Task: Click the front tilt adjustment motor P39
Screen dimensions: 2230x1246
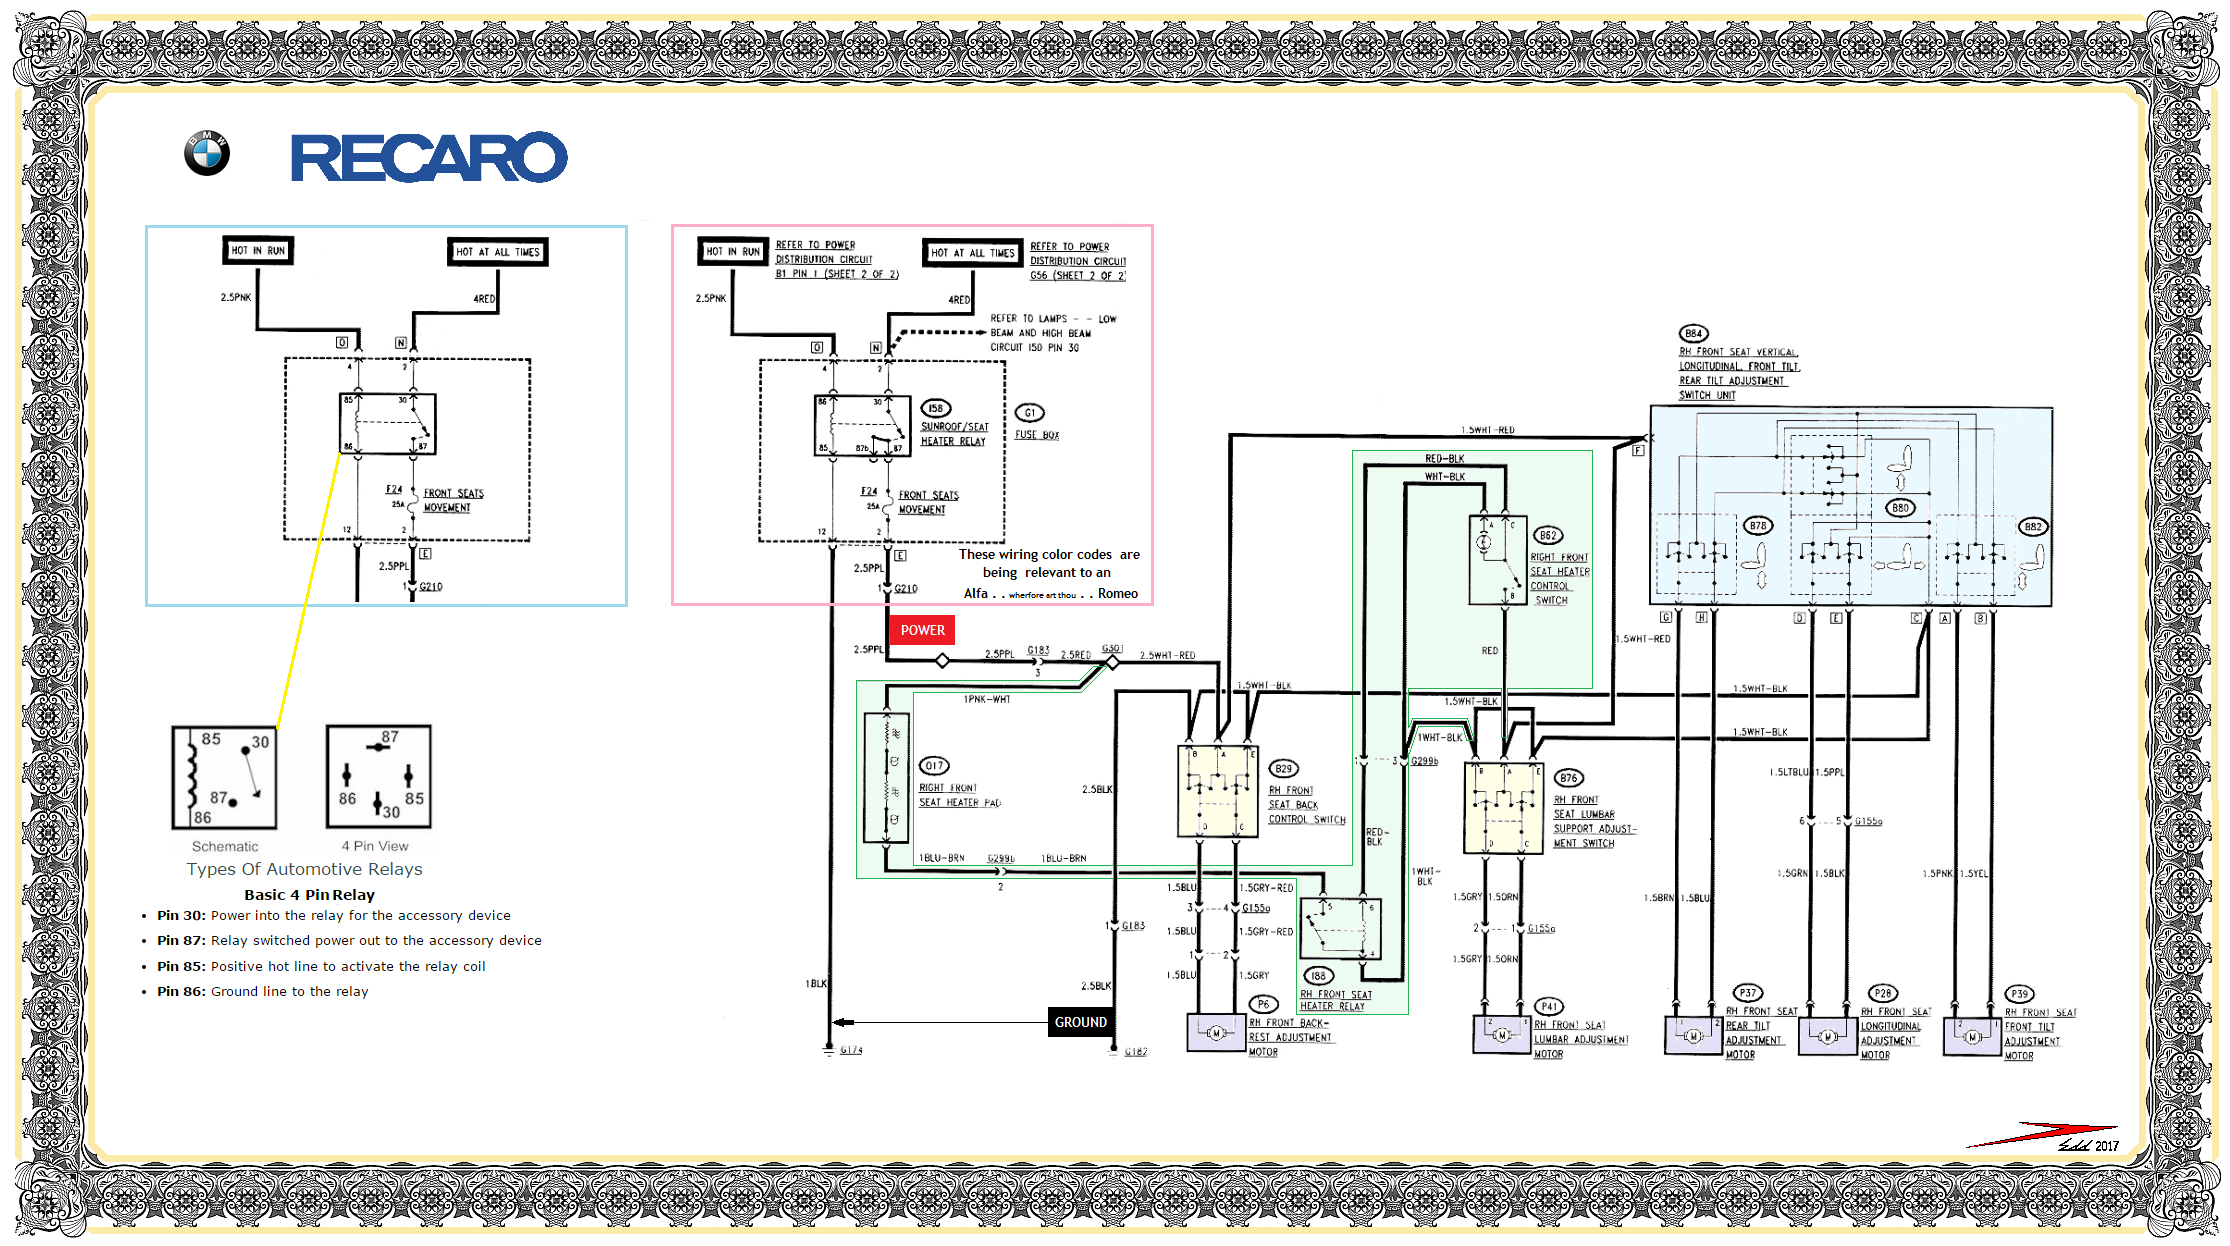Action: pyautogui.click(x=1972, y=1037)
